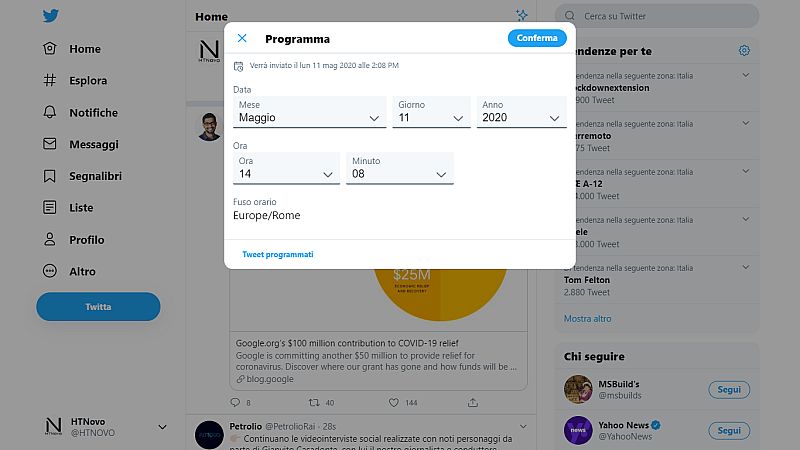Open the Anno dropdown showing 2020
This screenshot has height=450, width=800.
pos(520,112)
